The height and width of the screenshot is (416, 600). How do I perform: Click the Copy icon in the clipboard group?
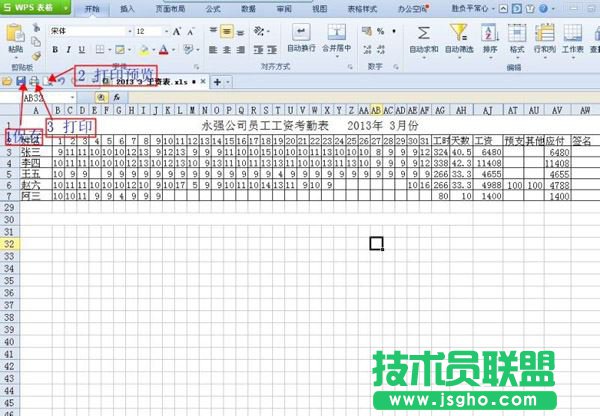(x=36, y=41)
